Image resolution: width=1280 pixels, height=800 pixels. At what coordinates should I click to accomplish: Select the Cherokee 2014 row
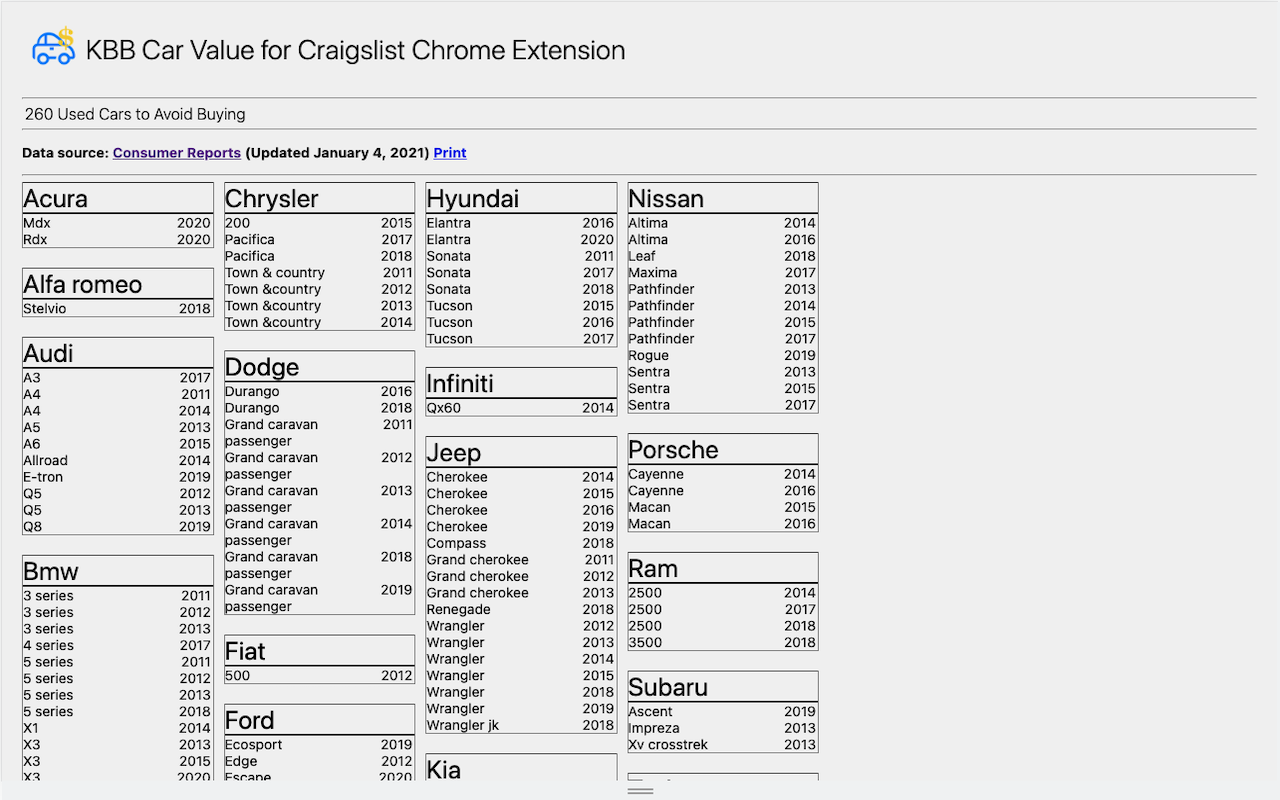pos(522,477)
